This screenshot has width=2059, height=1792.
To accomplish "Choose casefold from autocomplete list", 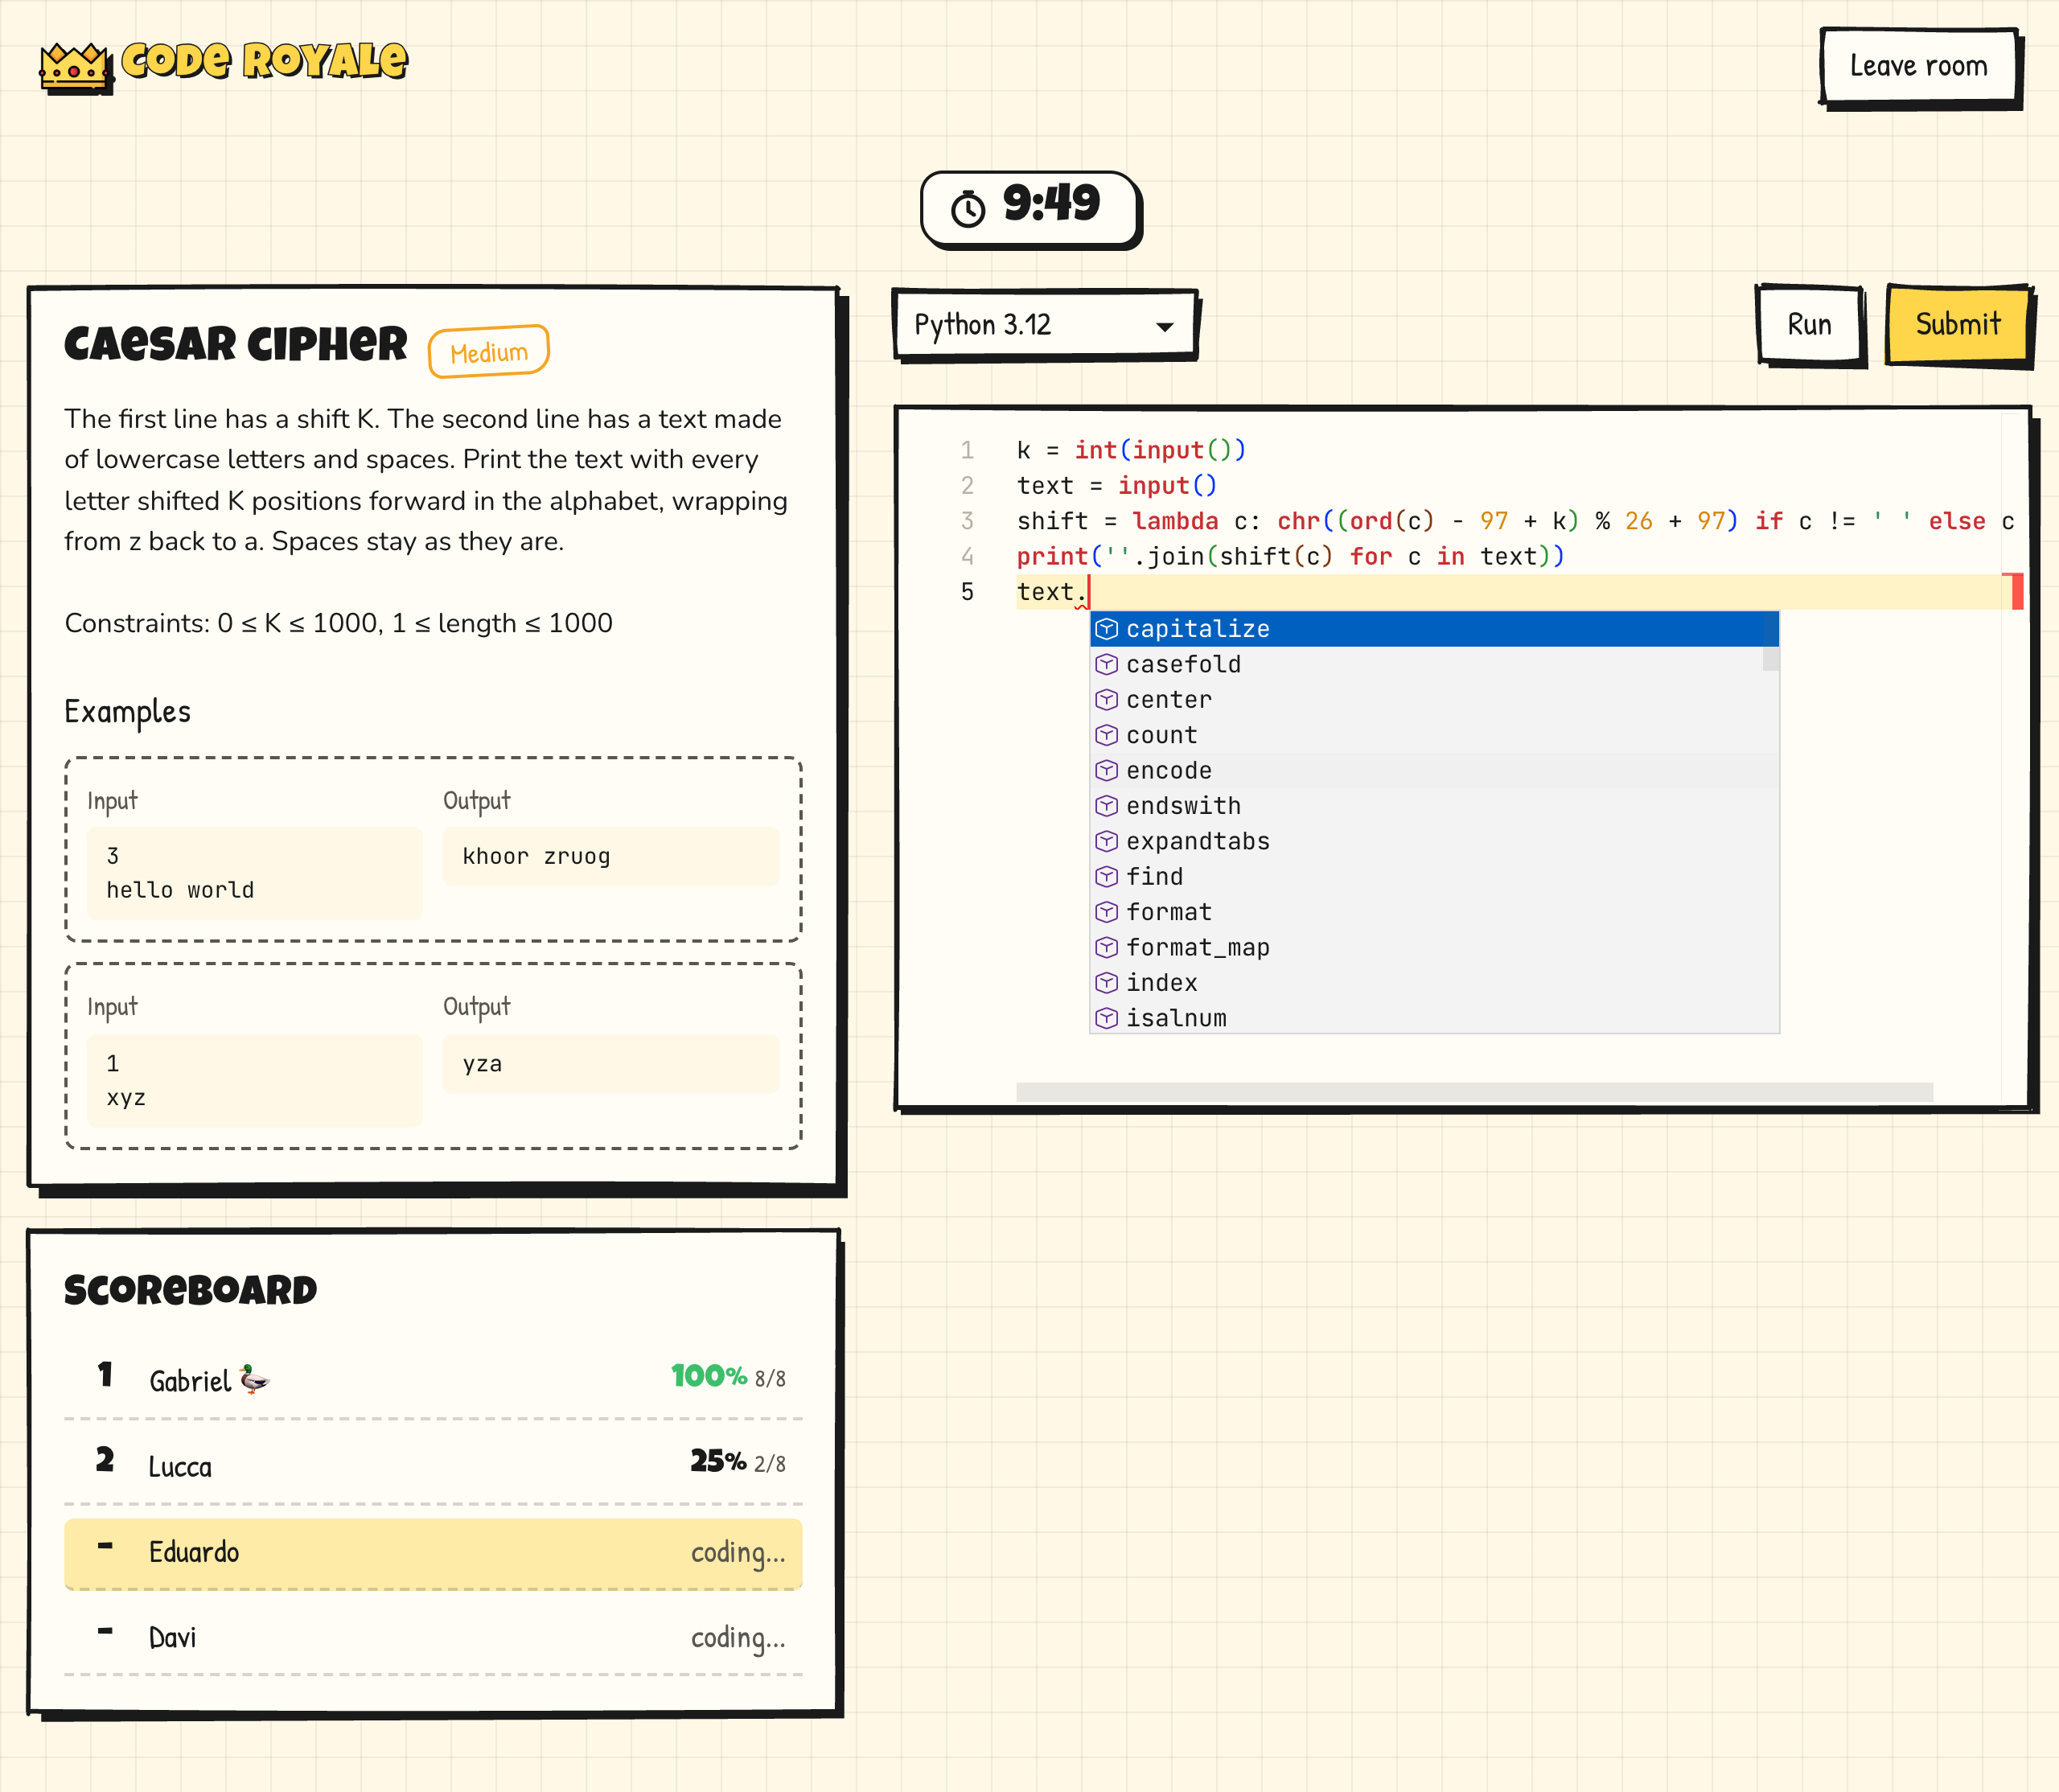I will point(1433,664).
